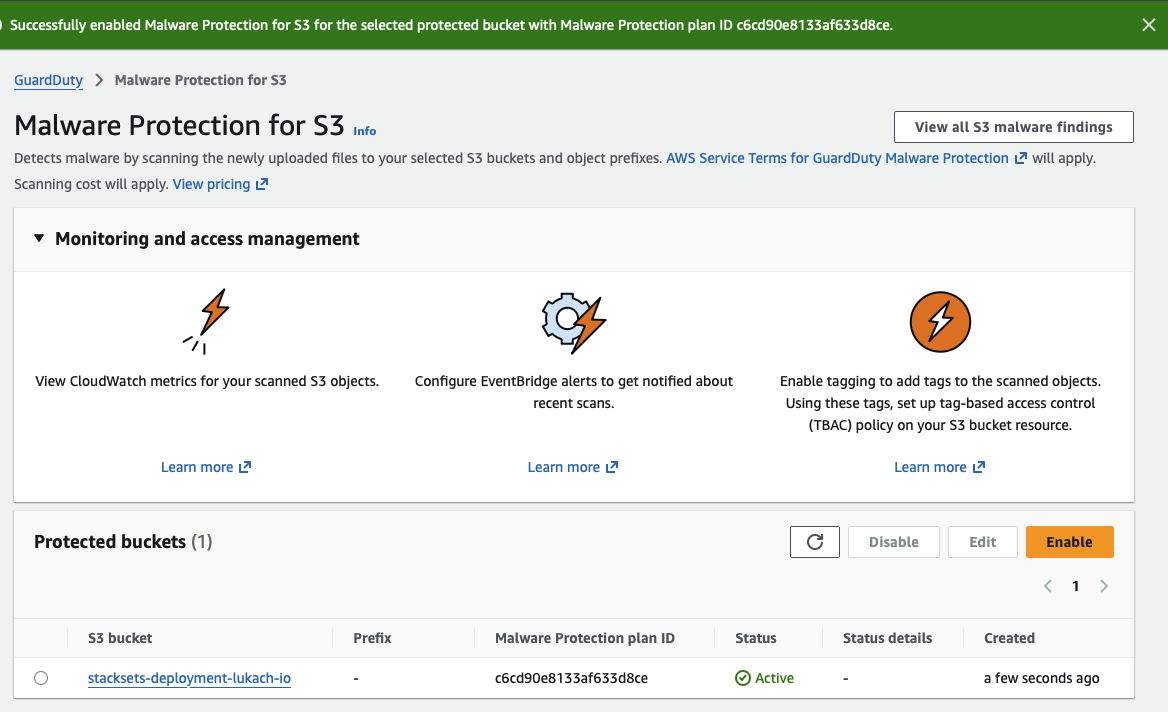1168x712 pixels.
Task: Click the CloudWatch metrics lightning icon
Action: tap(208, 321)
